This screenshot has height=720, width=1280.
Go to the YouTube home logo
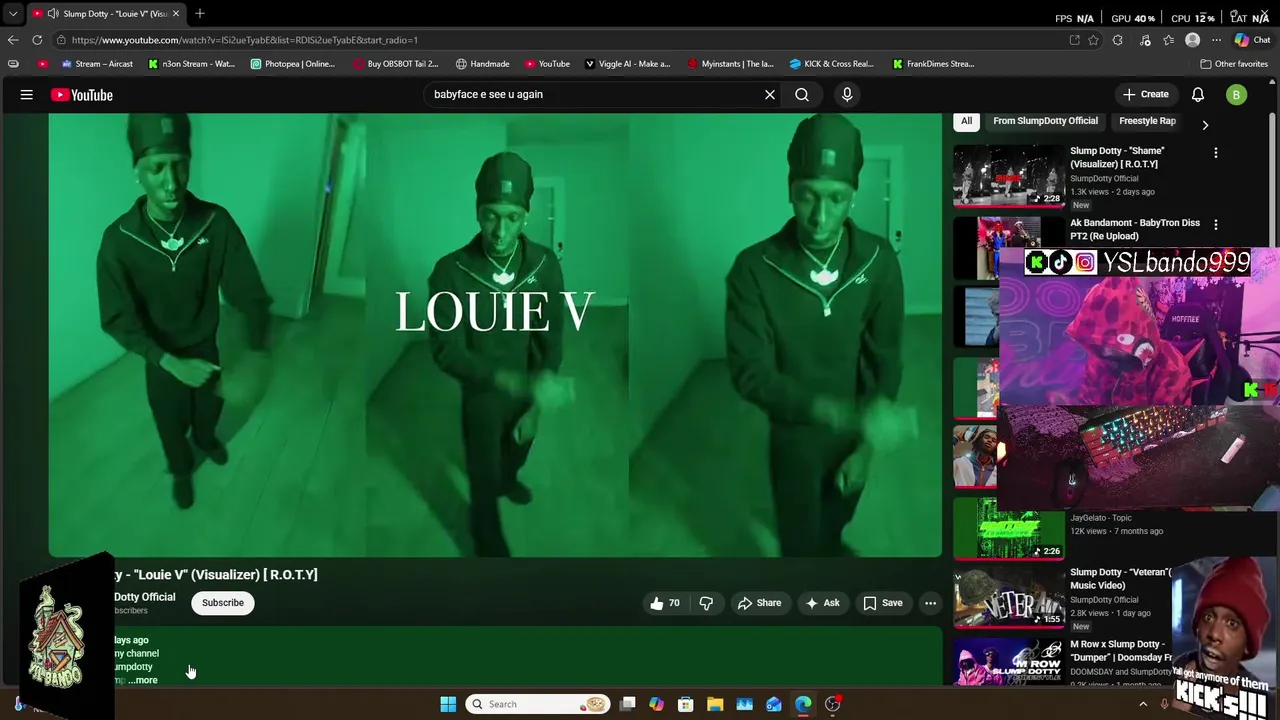point(82,95)
